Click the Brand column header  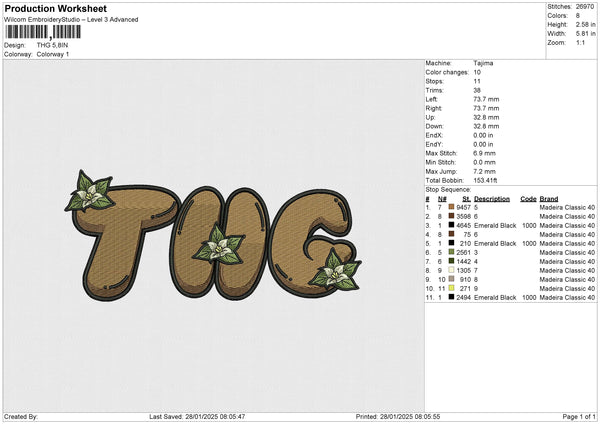(x=549, y=199)
